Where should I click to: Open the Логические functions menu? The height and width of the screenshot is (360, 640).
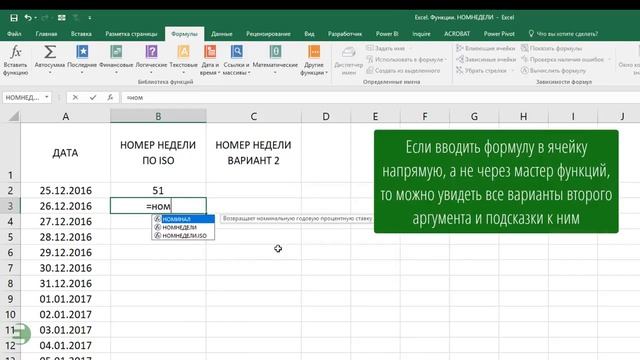tap(151, 60)
